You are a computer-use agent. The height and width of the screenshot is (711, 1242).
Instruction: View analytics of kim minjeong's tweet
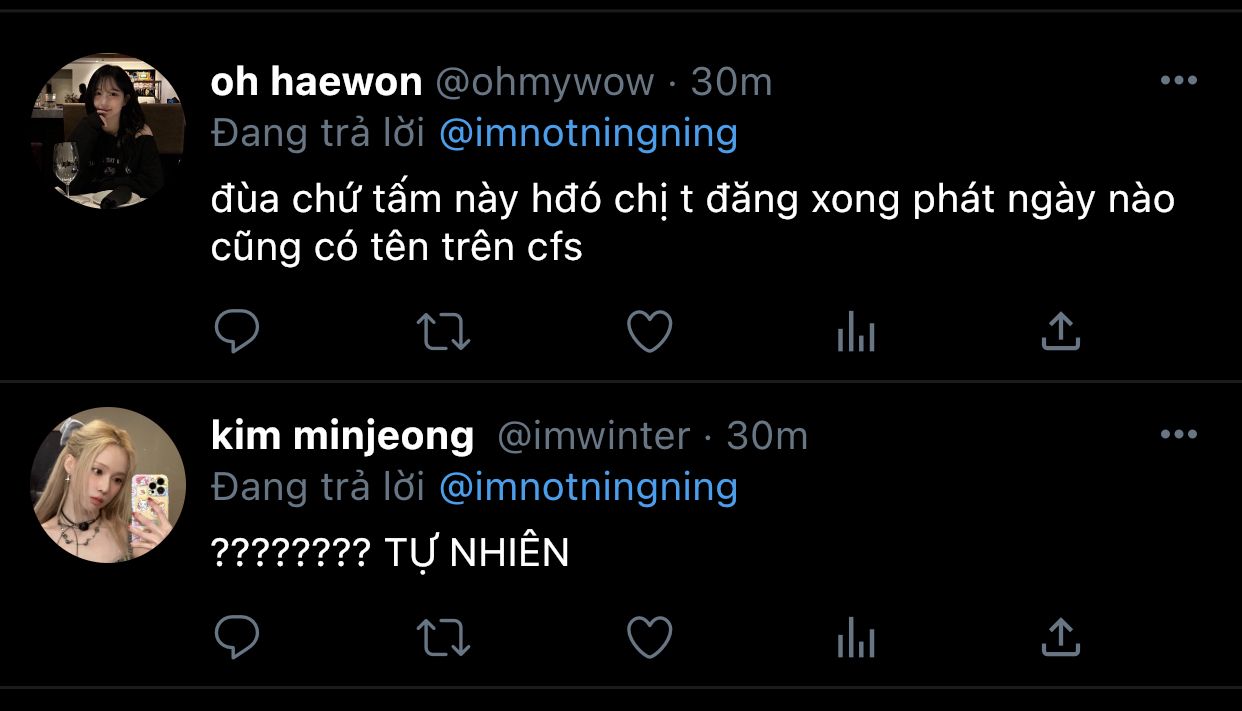(x=855, y=636)
